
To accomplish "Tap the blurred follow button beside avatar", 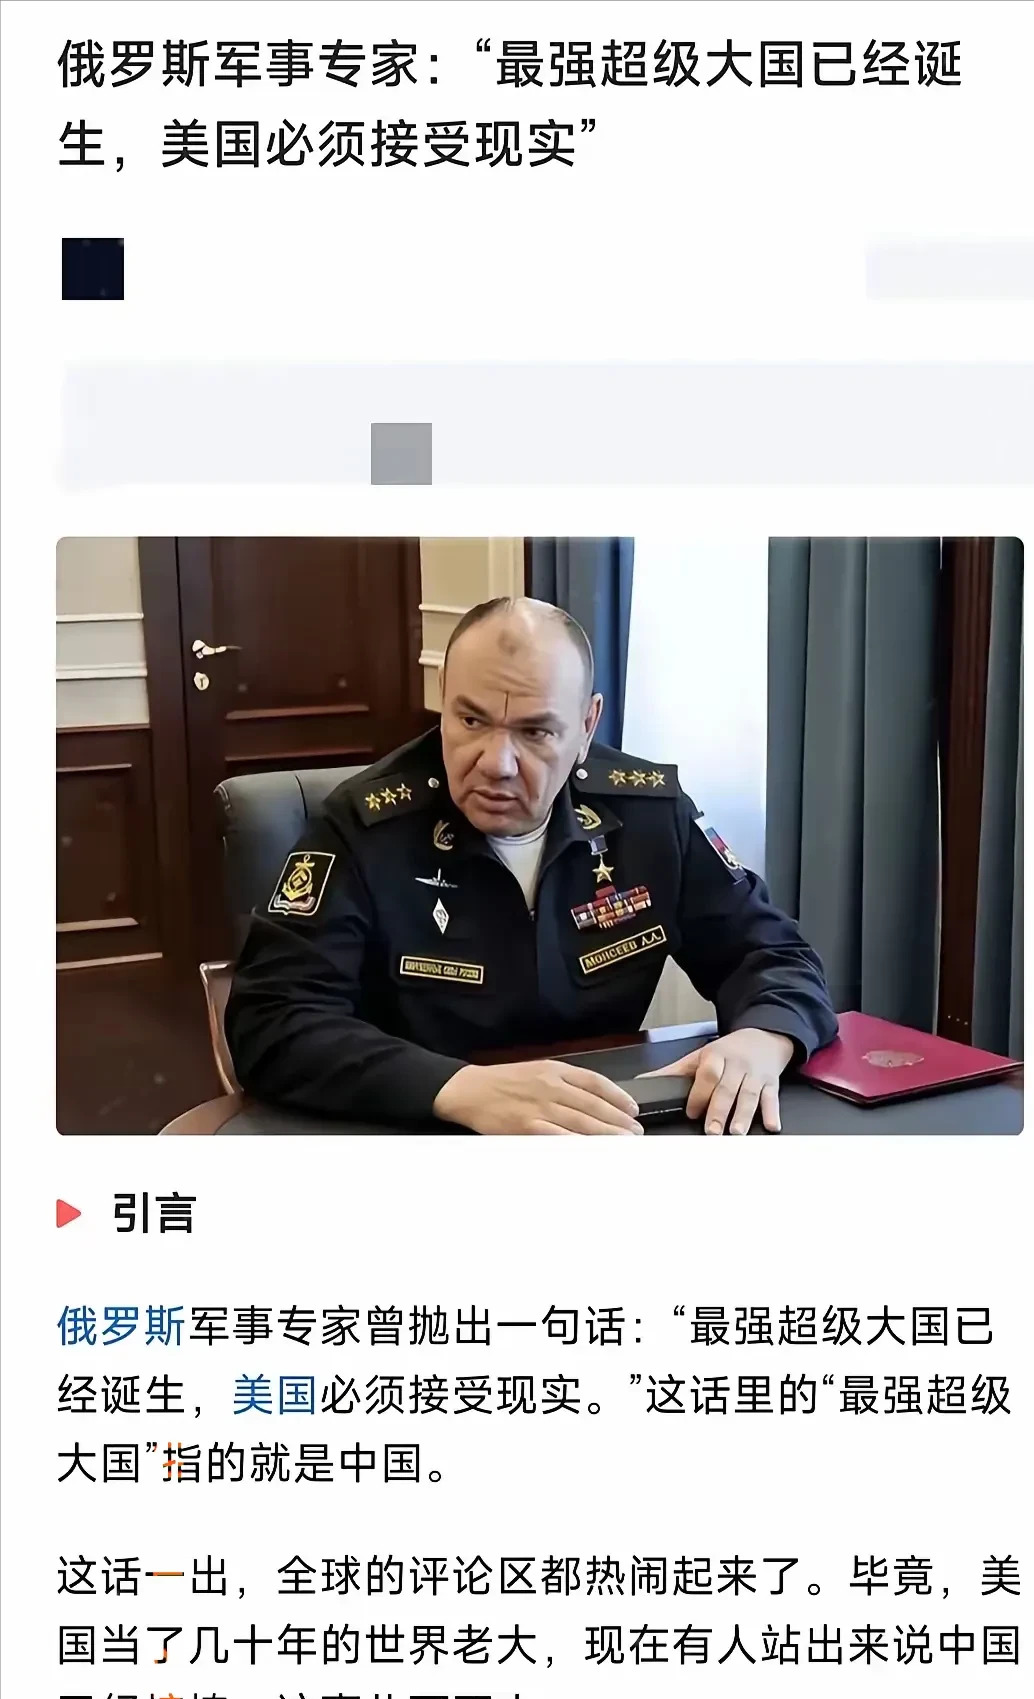I will [948, 269].
